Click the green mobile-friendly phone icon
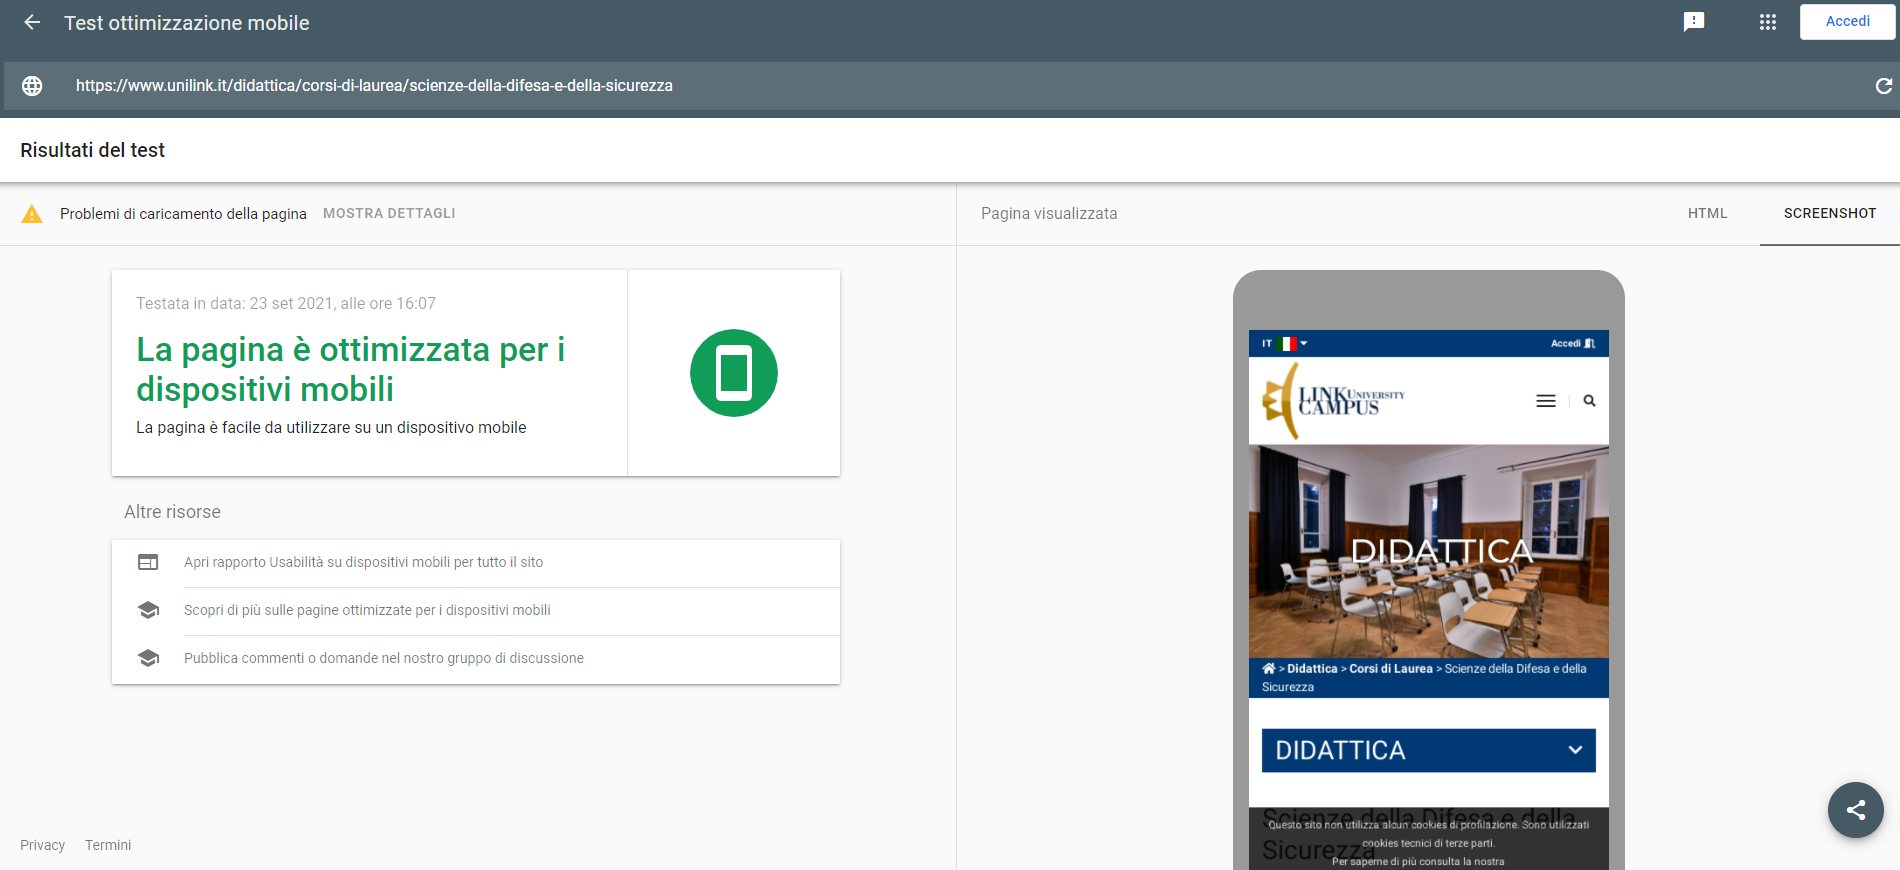The height and width of the screenshot is (870, 1900). [x=734, y=373]
